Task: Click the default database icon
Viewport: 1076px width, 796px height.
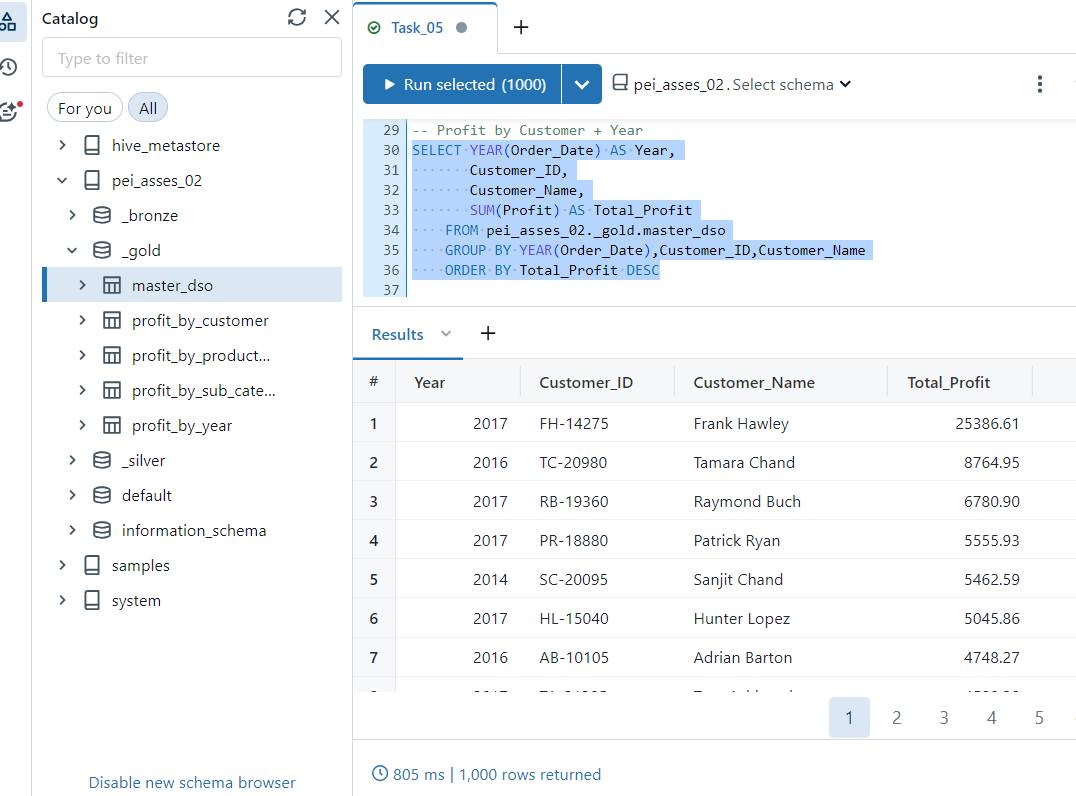Action: [x=102, y=495]
